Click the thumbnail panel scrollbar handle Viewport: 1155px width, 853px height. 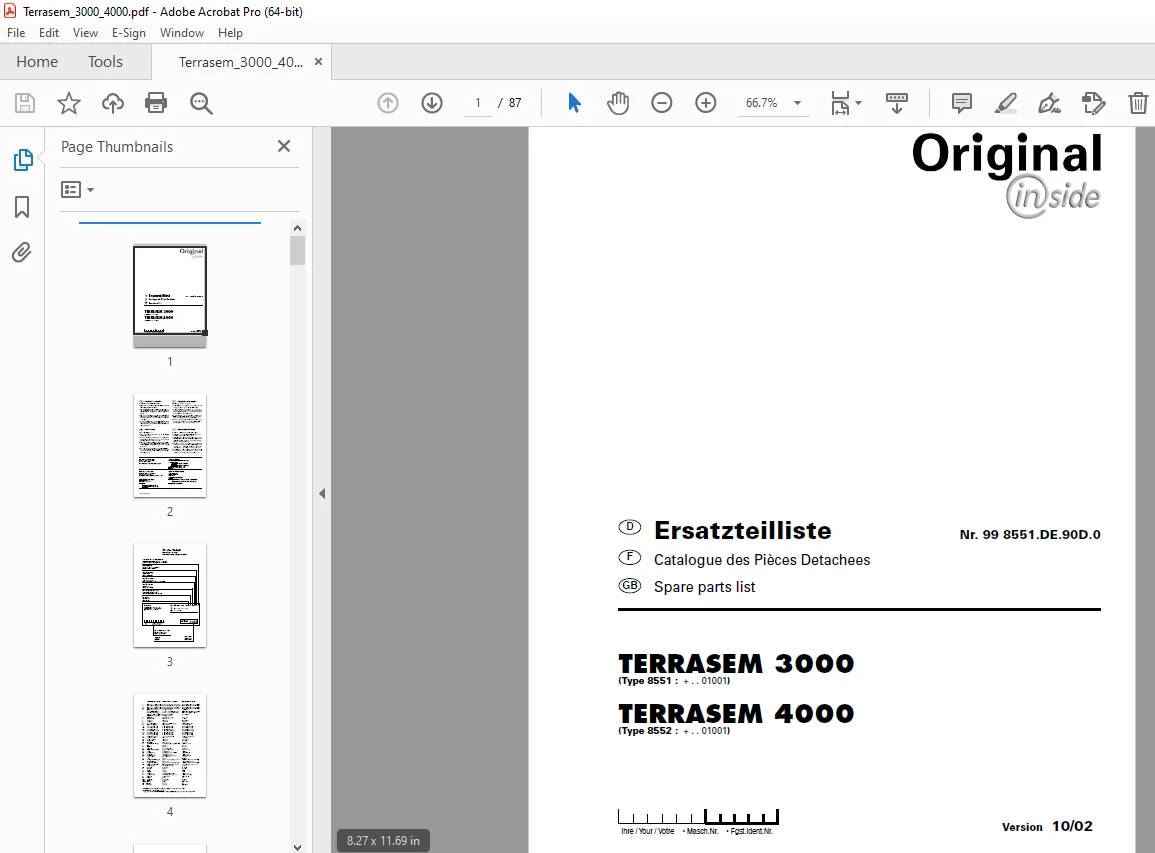[x=298, y=250]
